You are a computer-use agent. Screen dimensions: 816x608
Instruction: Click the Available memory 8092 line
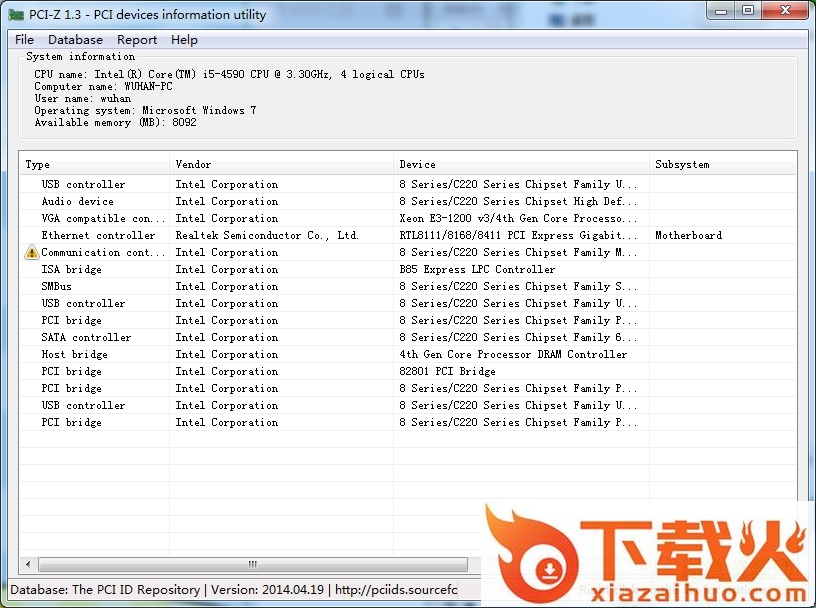click(x=116, y=122)
